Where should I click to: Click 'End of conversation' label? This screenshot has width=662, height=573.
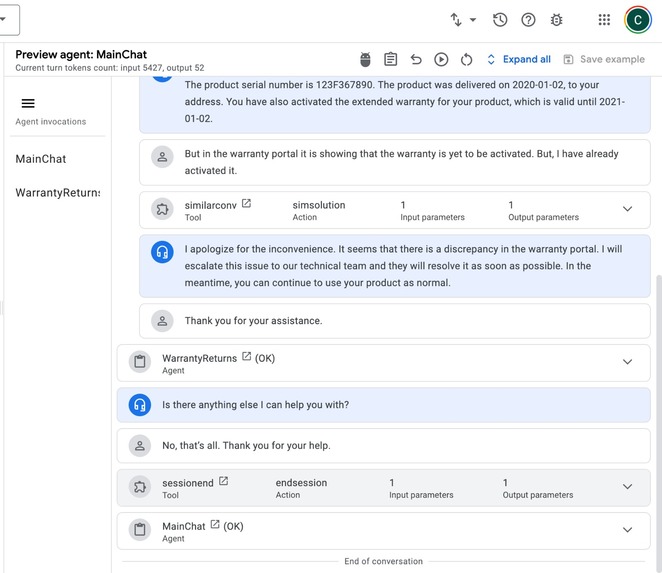[x=383, y=561]
